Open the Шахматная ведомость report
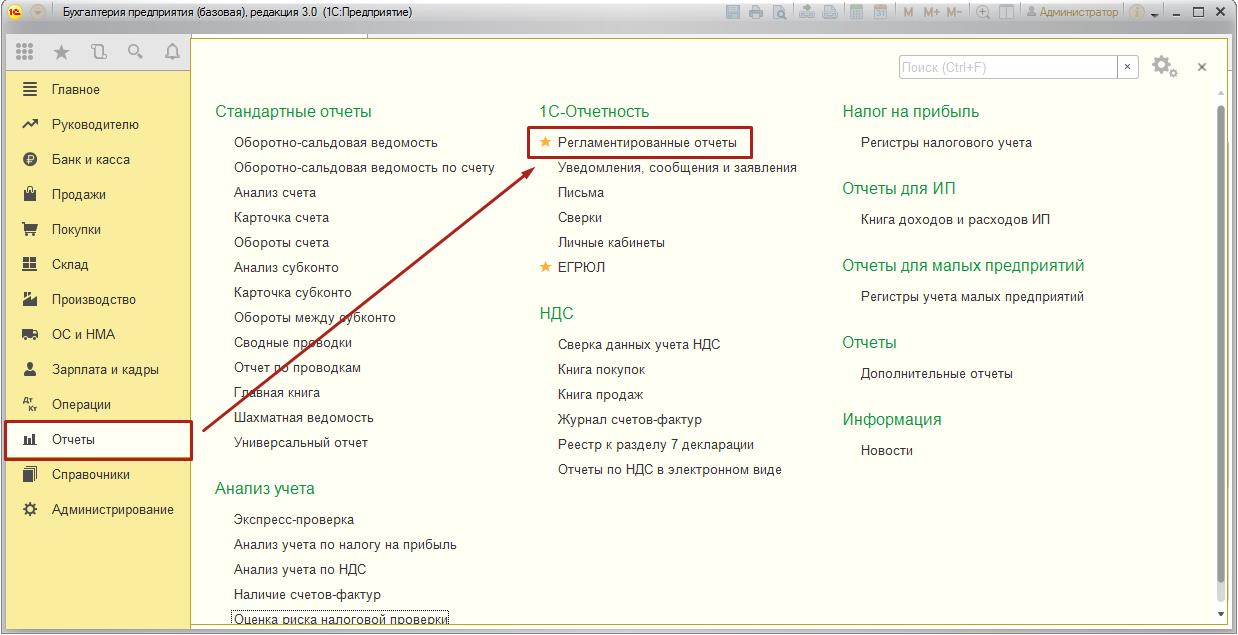 (x=304, y=417)
